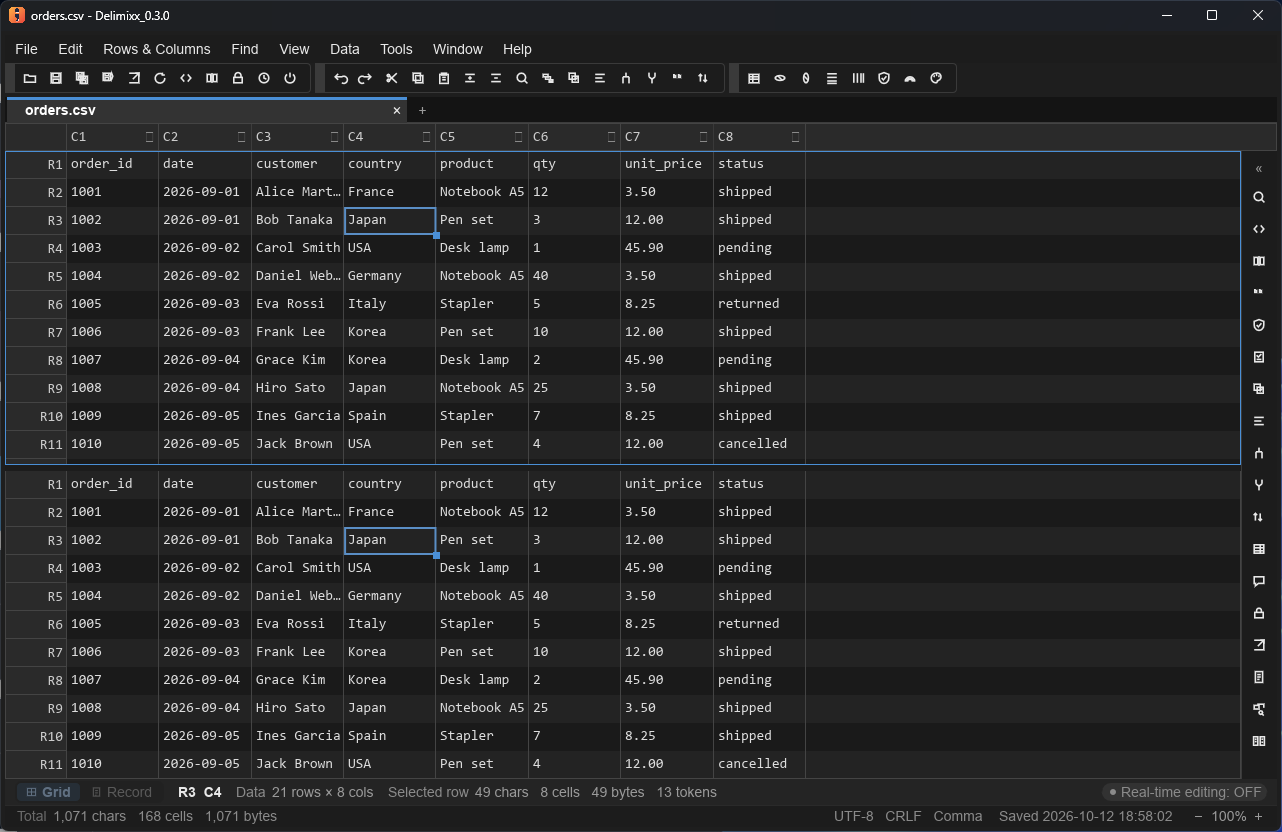The width and height of the screenshot is (1282, 832).
Task: Click the vertical column bars toolbar icon
Action: (x=858, y=78)
